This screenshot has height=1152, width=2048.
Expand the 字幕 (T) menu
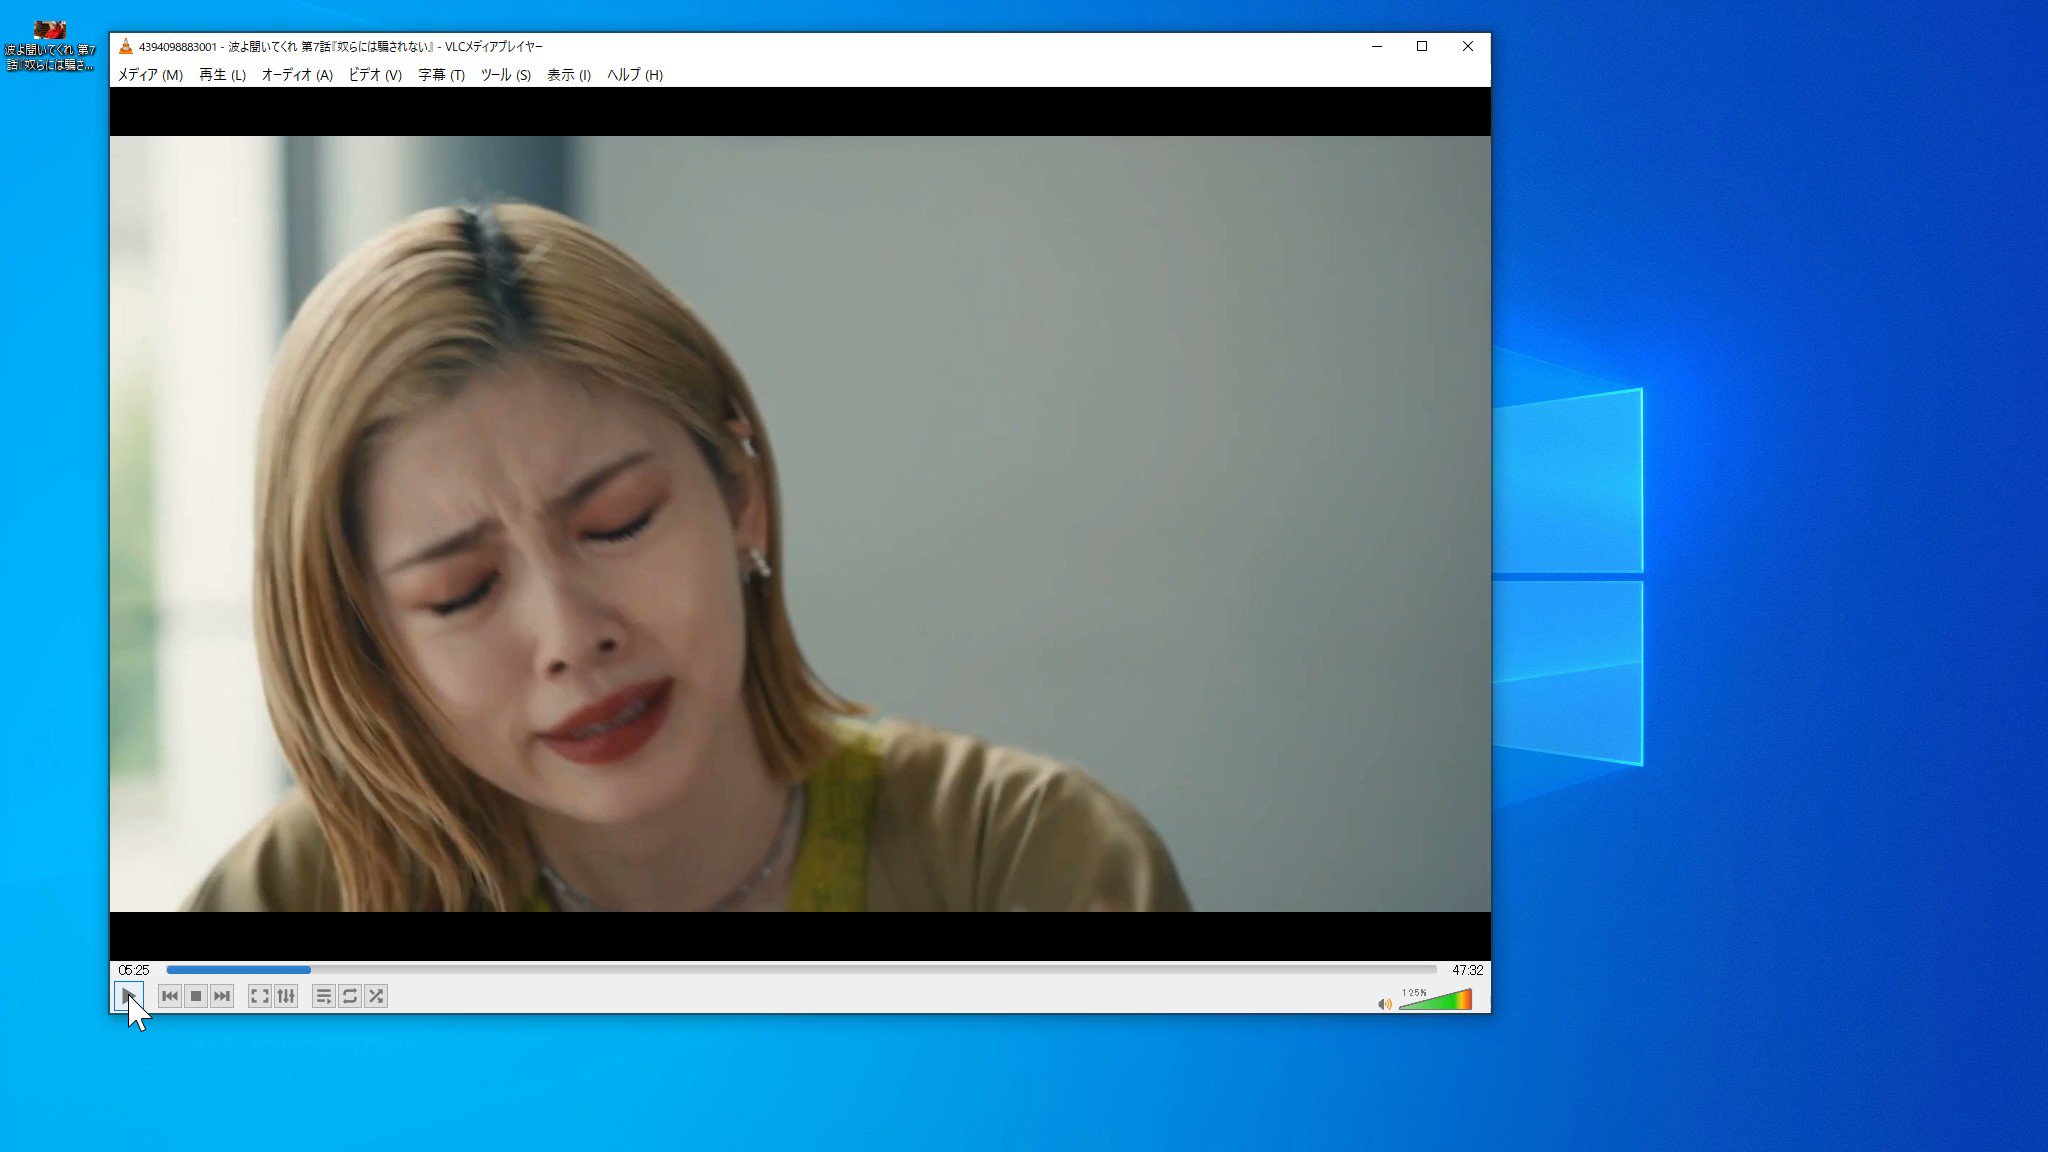[x=441, y=75]
